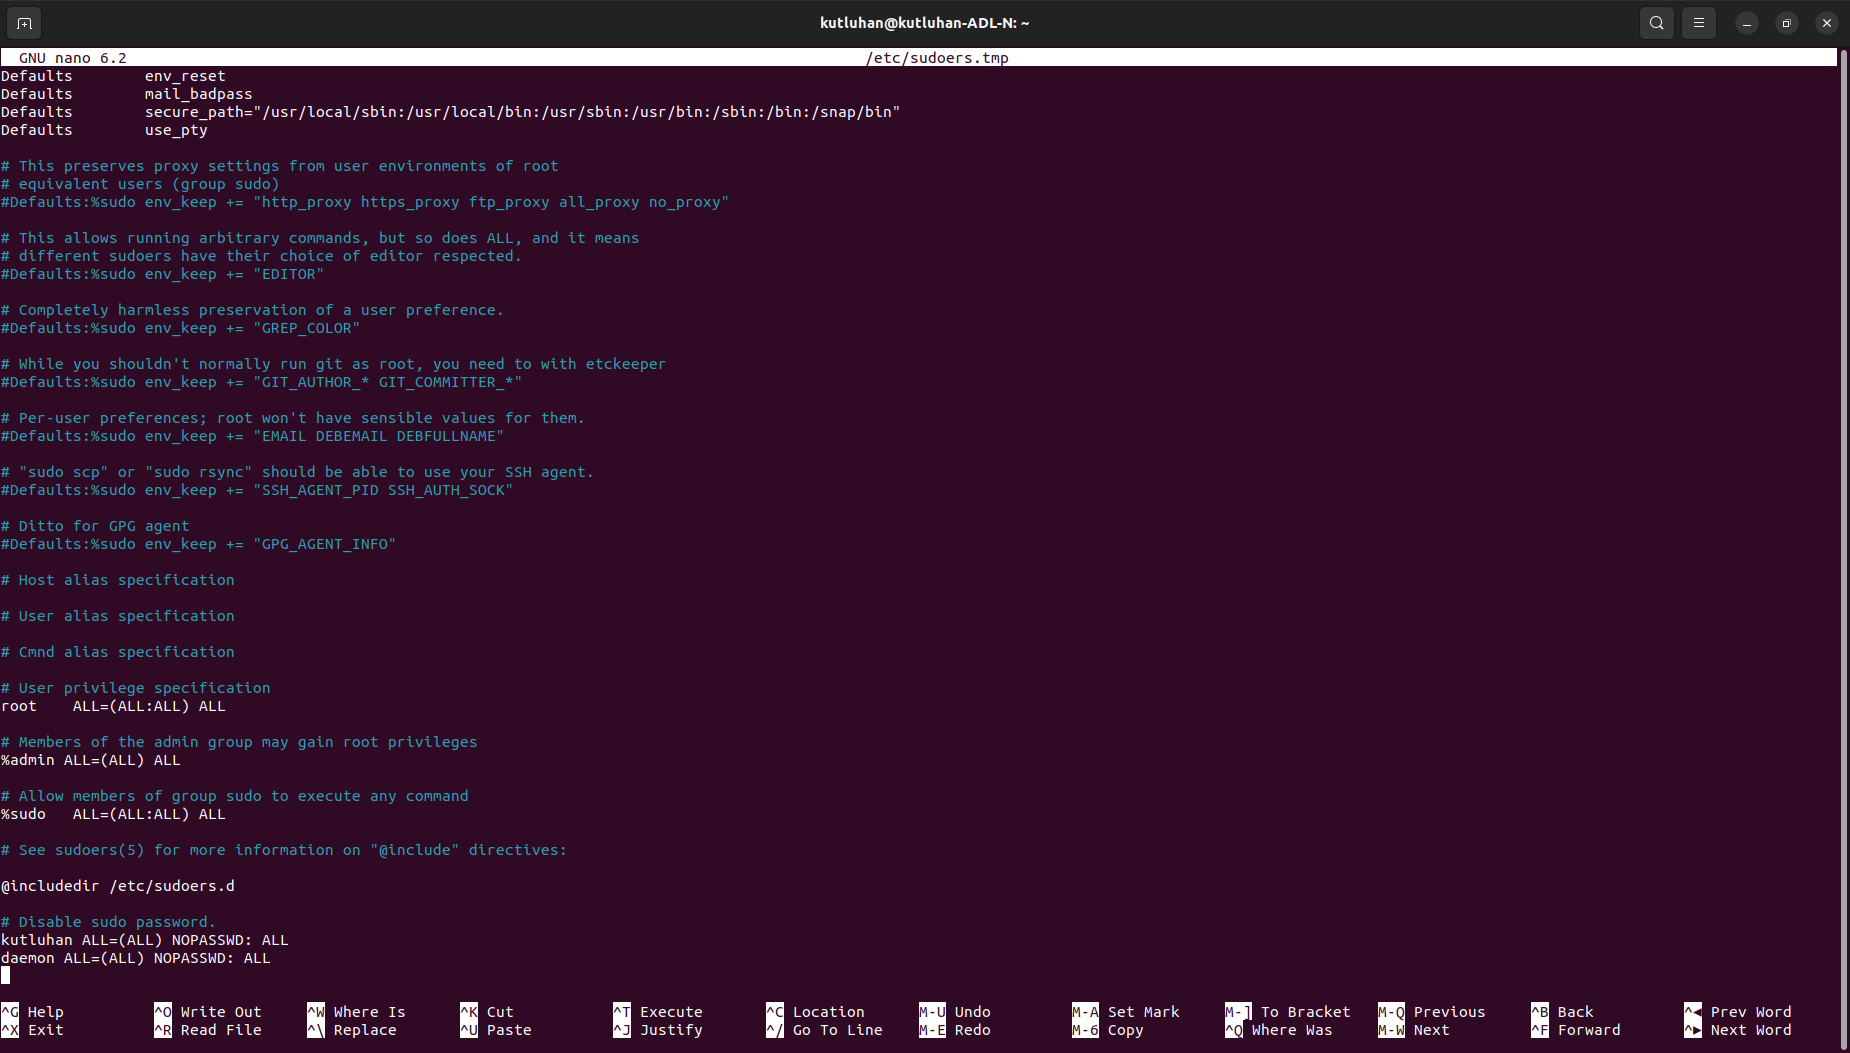Screen dimensions: 1850x1053
Task: Close the terminal window
Action: pos(1826,23)
